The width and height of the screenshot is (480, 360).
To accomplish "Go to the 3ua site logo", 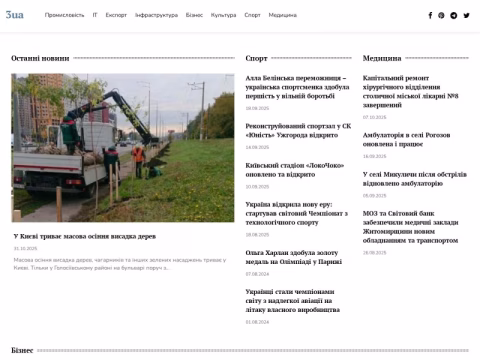I will (15, 15).
